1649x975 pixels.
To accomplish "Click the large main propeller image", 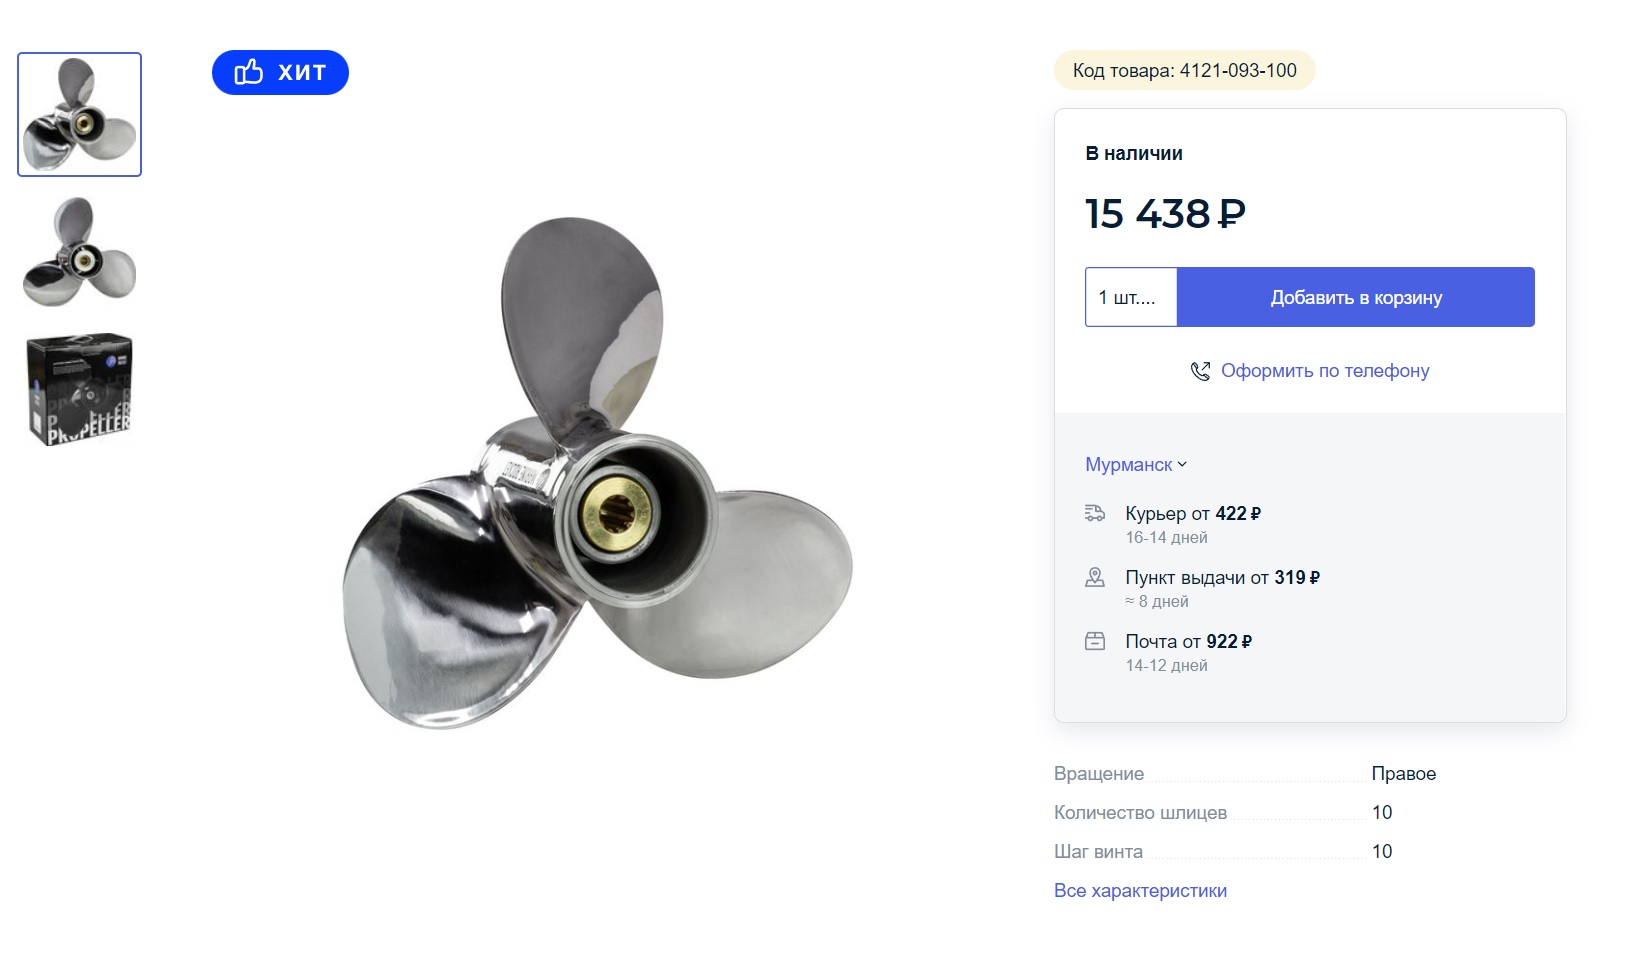I will (x=597, y=474).
